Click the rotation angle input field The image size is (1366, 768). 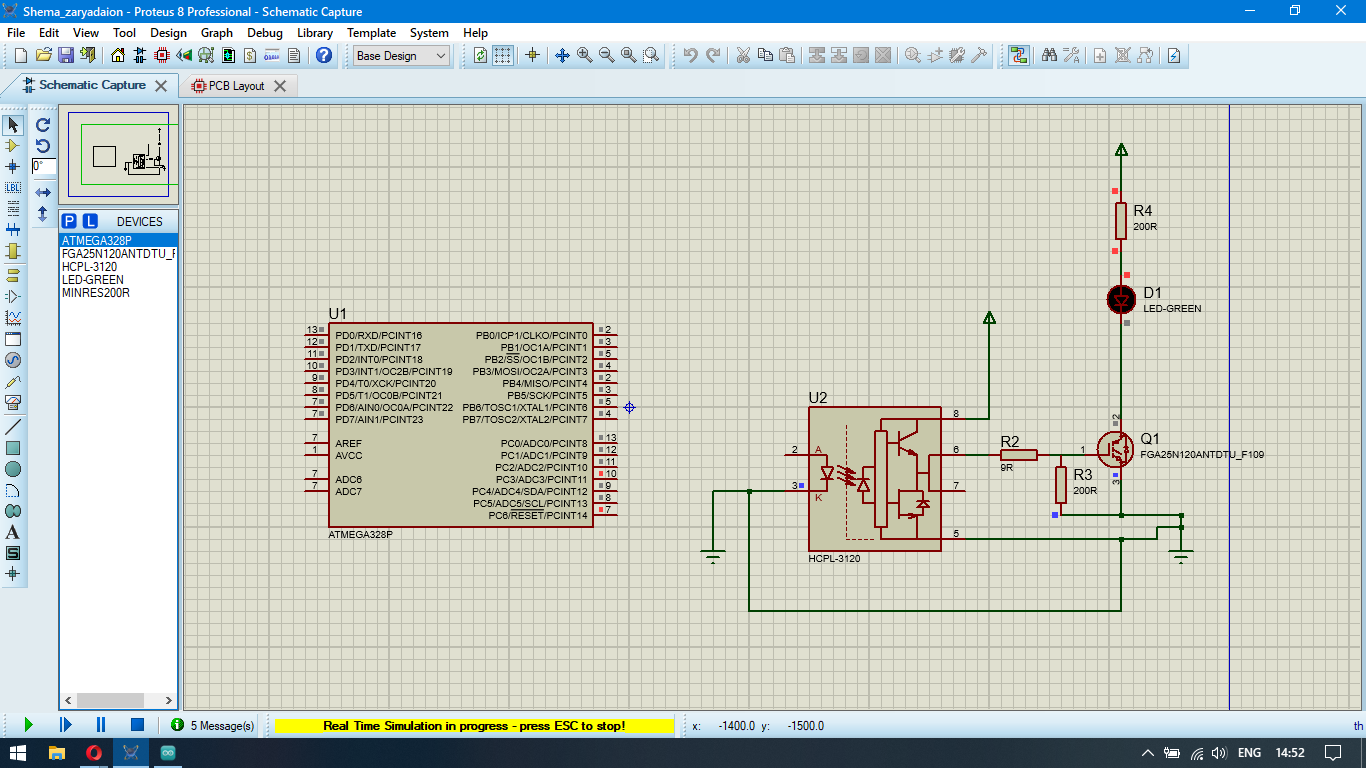click(x=44, y=167)
